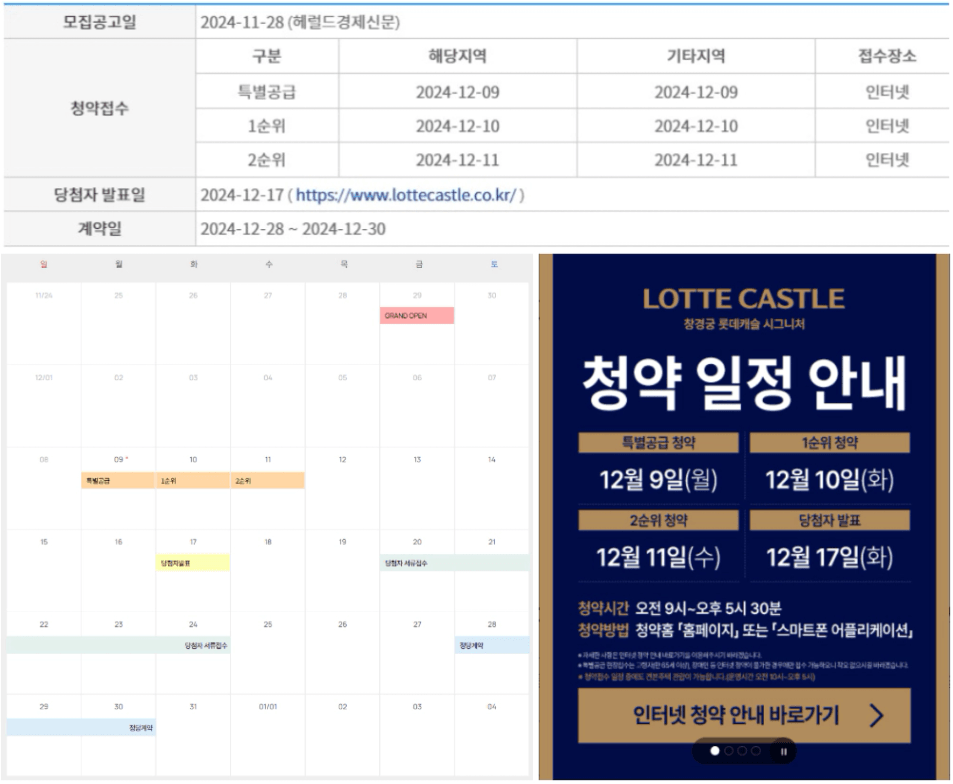953x784 pixels.
Task: Click the 2순위 table row label
Action: coord(267,160)
